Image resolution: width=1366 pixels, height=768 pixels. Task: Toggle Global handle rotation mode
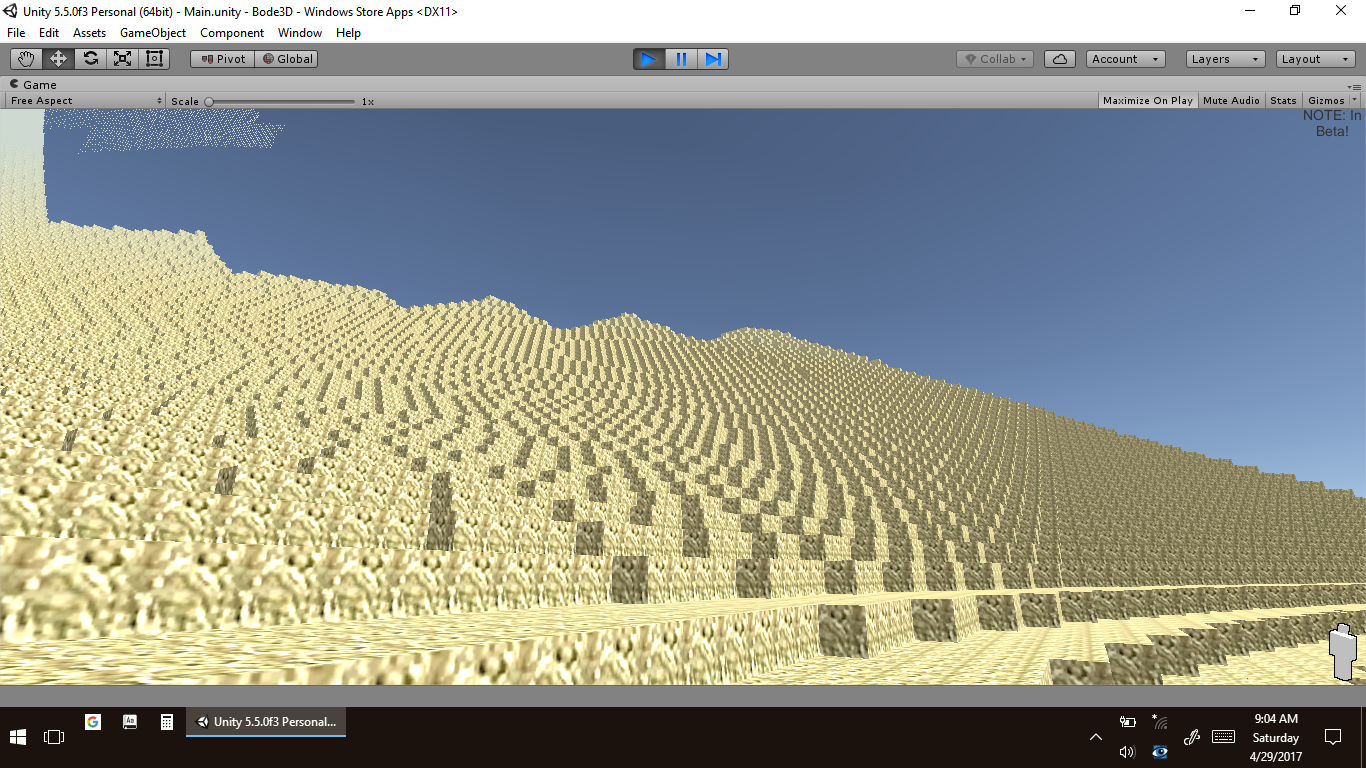tap(287, 59)
